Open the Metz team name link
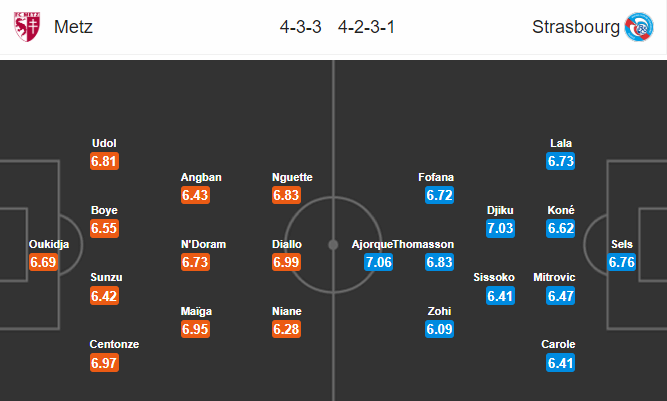The width and height of the screenshot is (667, 401). tap(73, 27)
